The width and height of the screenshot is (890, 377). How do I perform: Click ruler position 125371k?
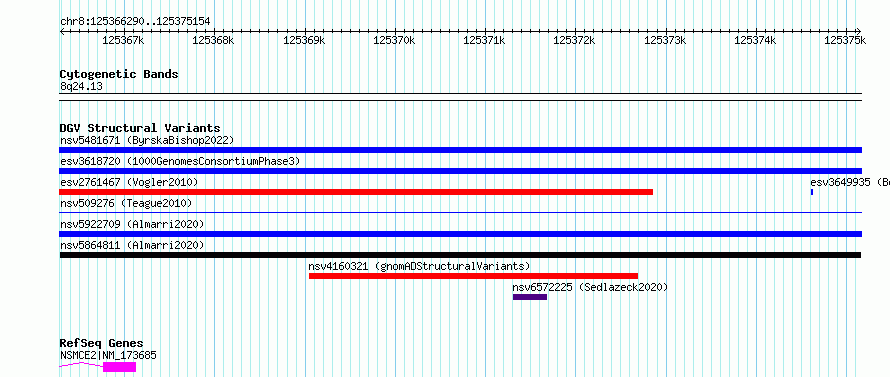(485, 40)
